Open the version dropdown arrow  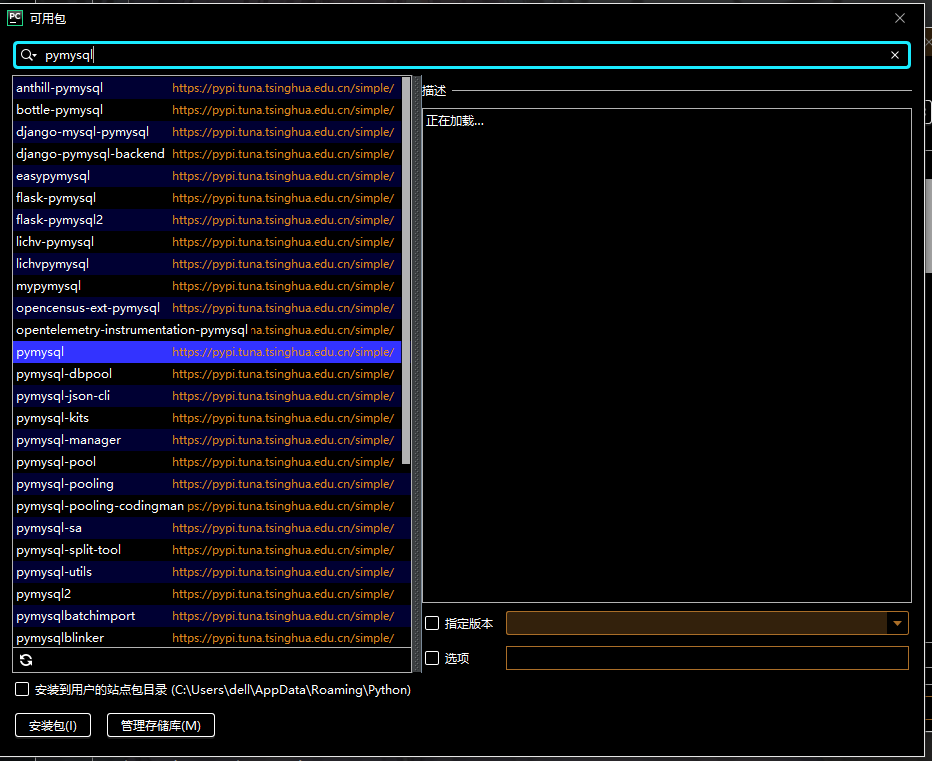pos(898,623)
